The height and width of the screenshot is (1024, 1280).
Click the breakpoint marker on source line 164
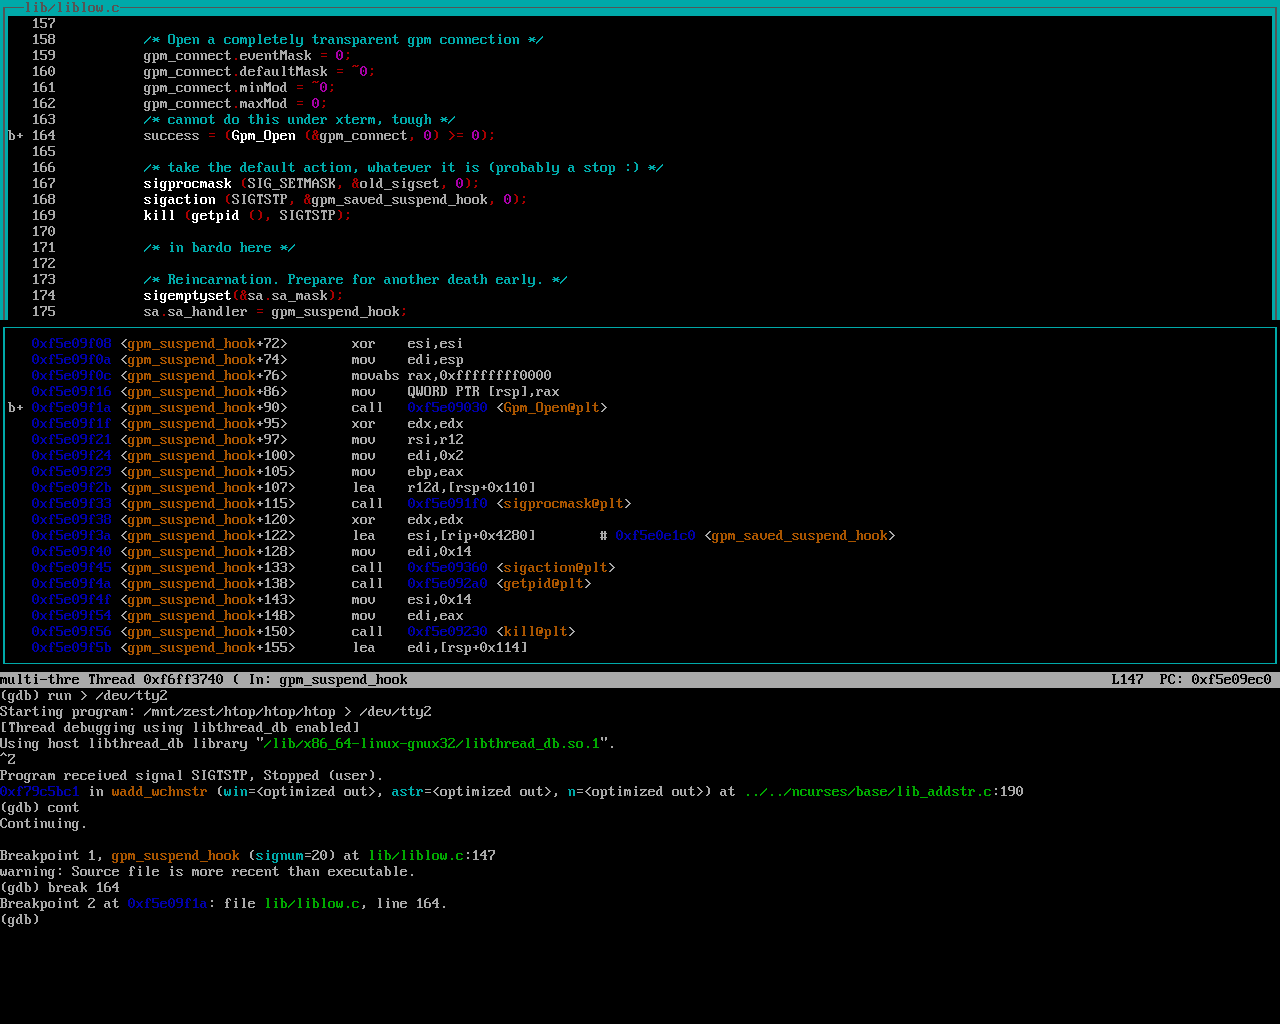click(16, 136)
